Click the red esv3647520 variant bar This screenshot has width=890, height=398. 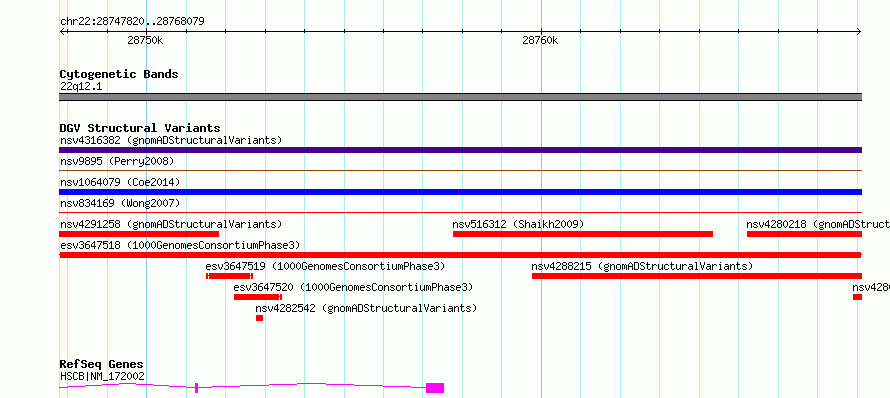tap(258, 297)
